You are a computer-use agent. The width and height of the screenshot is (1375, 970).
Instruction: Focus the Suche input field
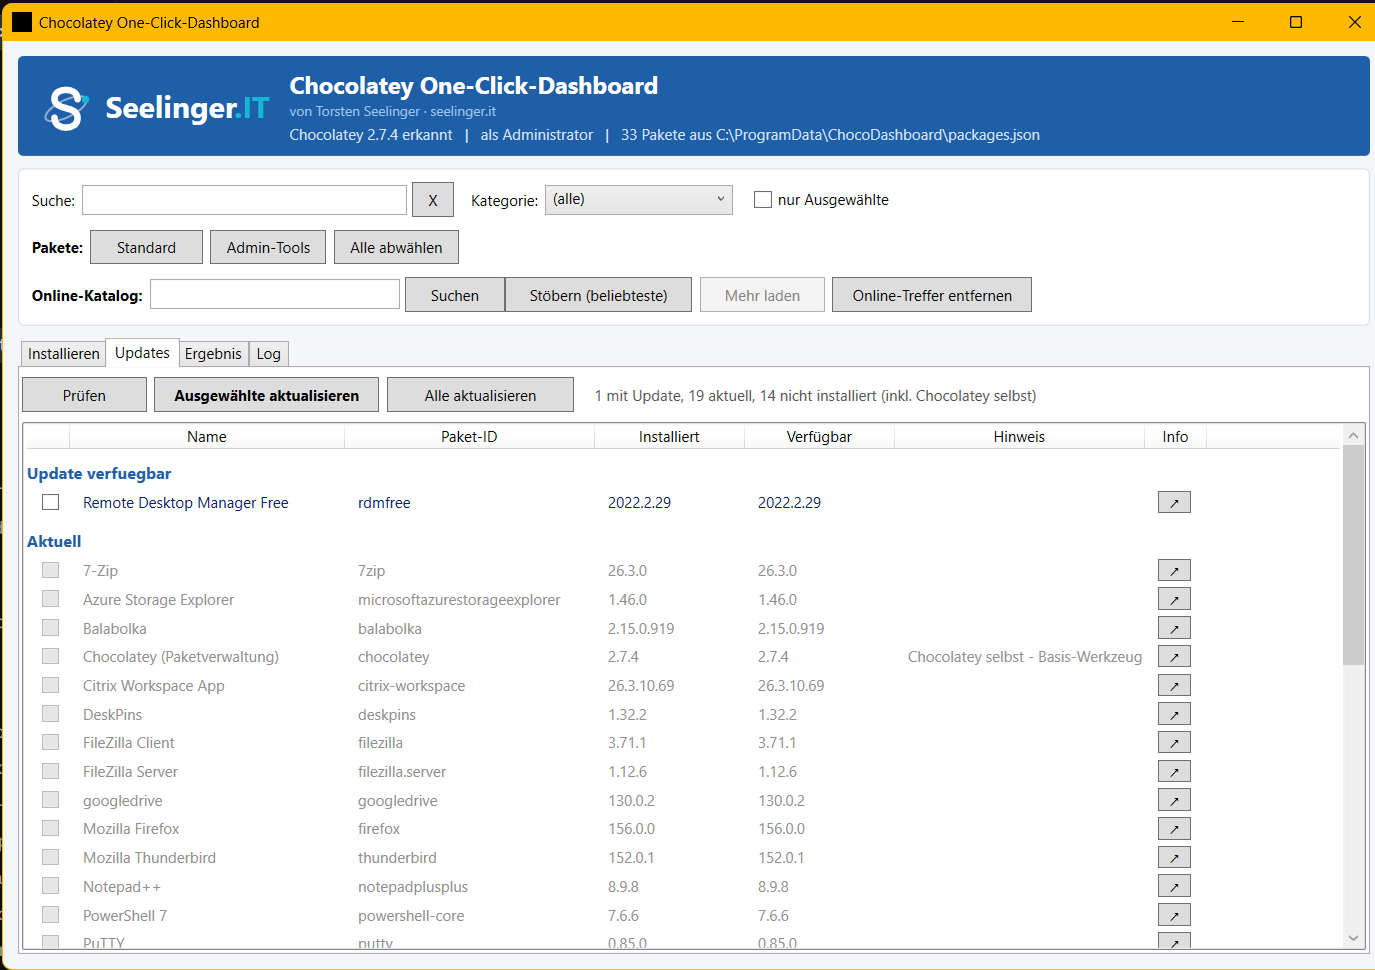coord(244,200)
